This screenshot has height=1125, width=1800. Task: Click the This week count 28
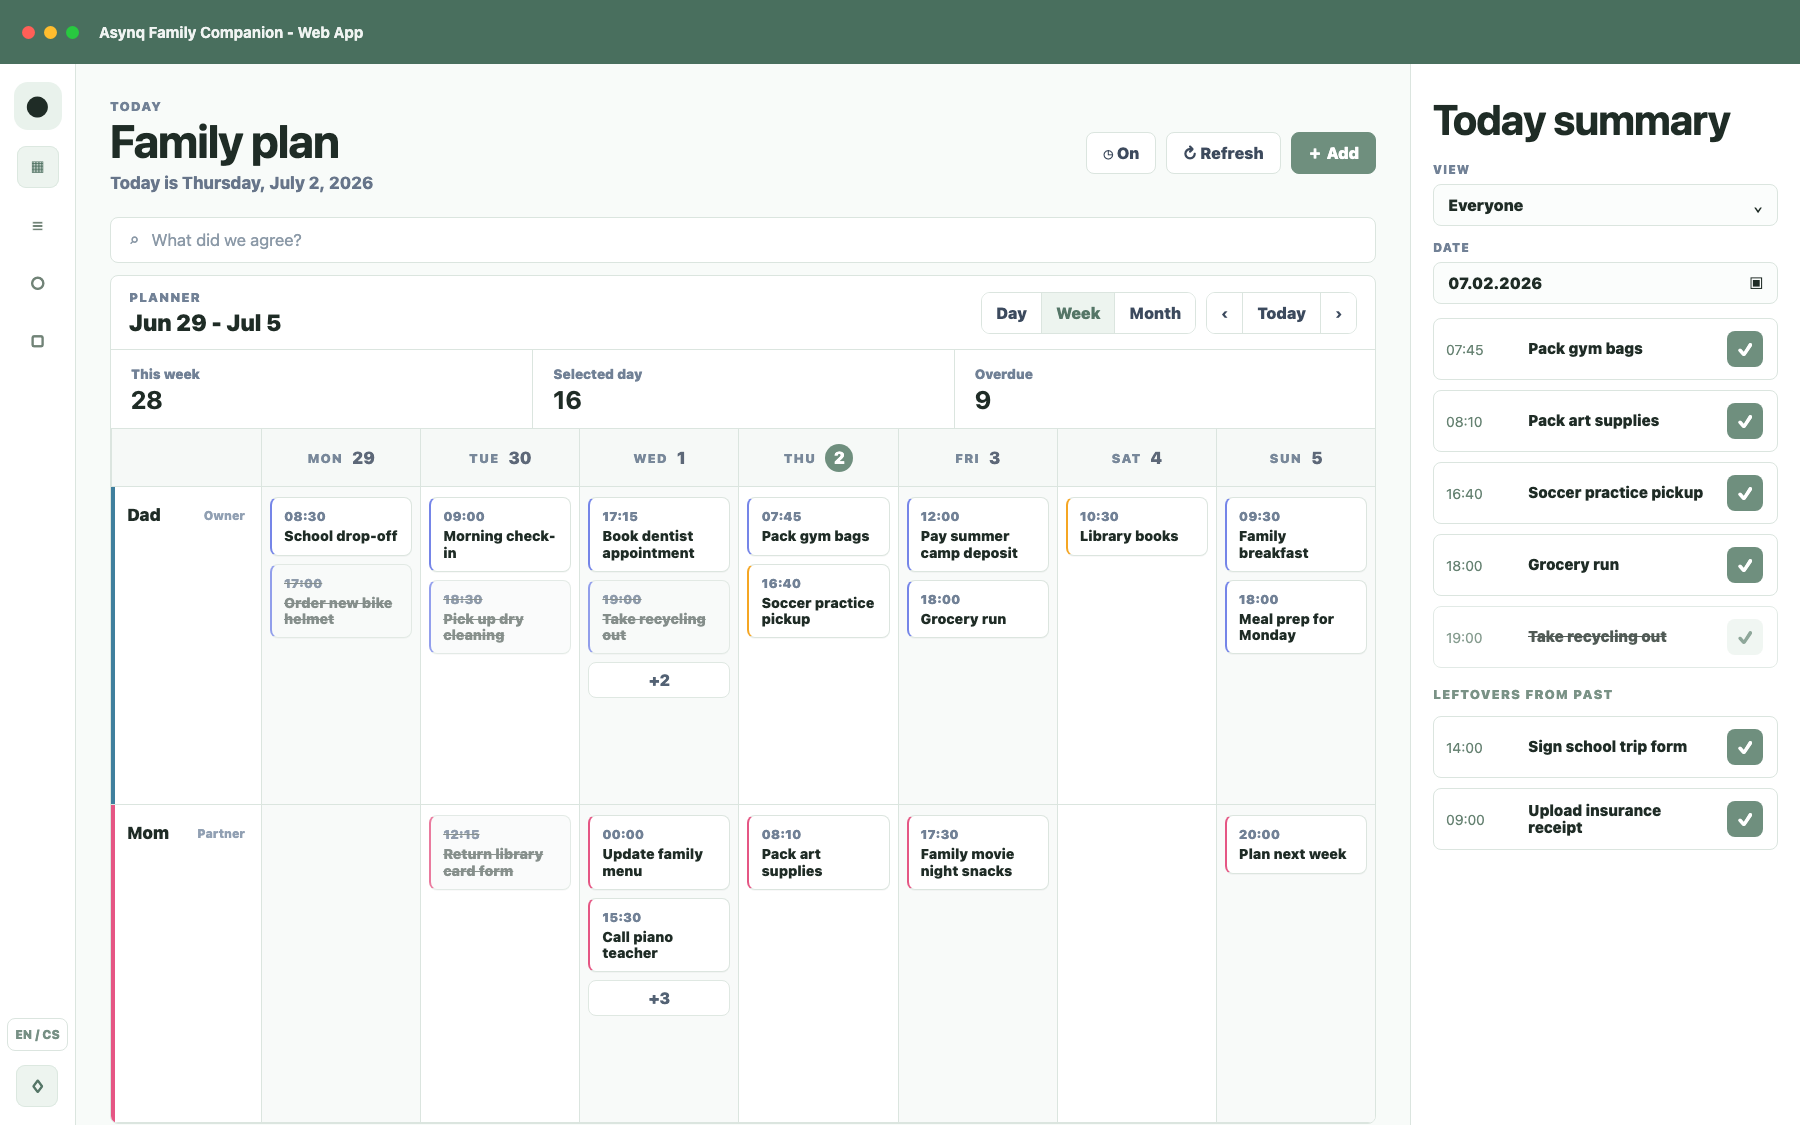pyautogui.click(x=146, y=400)
